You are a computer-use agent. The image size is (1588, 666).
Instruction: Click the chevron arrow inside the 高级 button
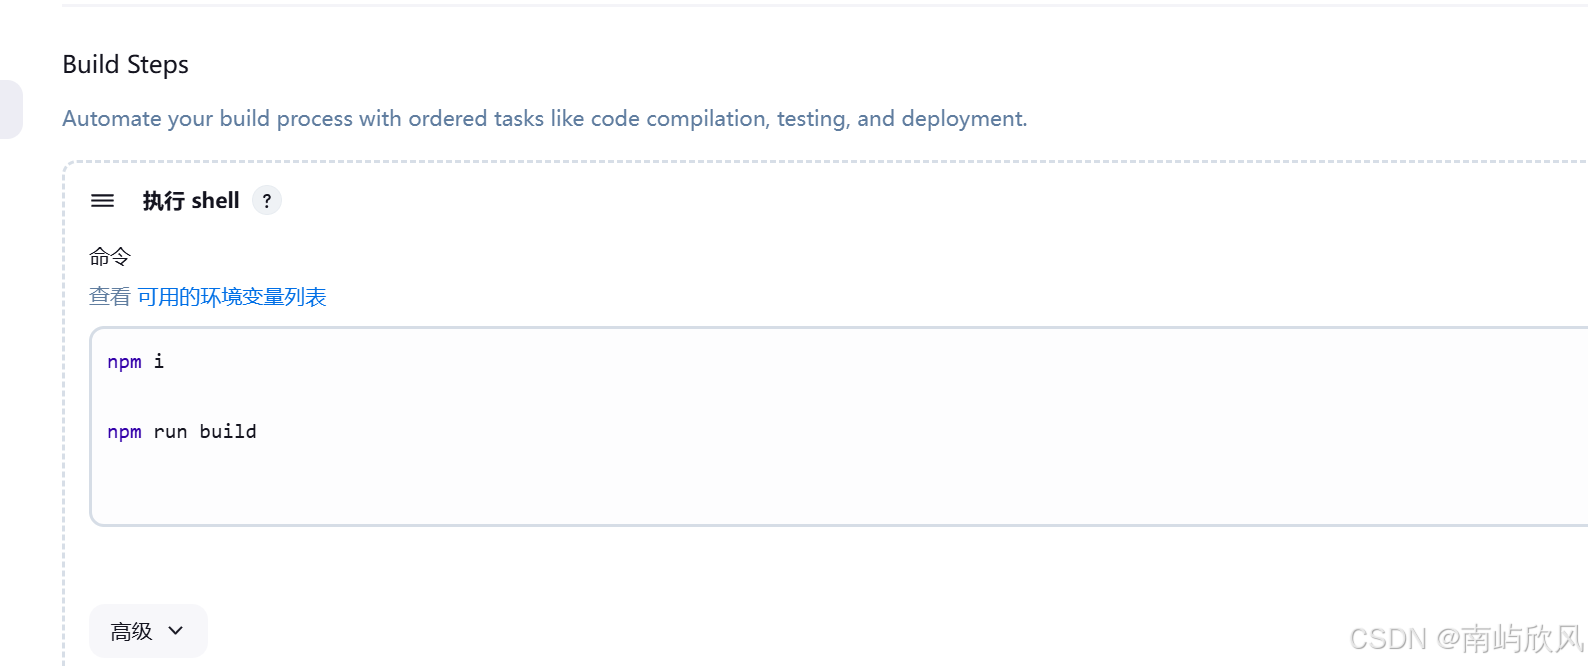click(176, 631)
